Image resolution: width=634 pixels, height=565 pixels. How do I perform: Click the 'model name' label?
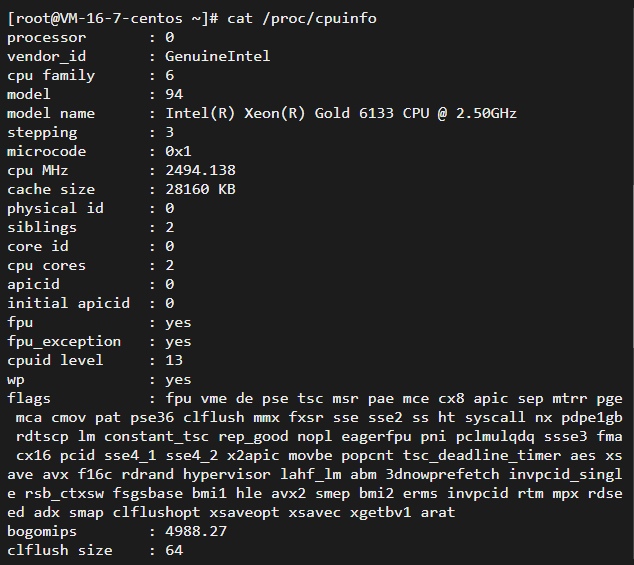point(51,113)
